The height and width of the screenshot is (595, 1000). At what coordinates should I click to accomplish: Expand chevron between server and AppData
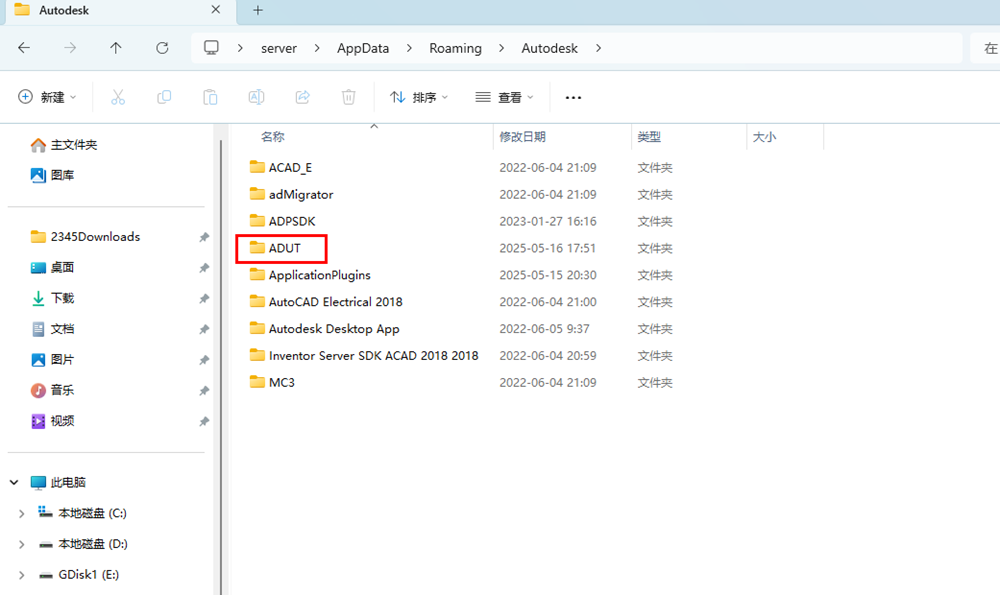(x=317, y=48)
